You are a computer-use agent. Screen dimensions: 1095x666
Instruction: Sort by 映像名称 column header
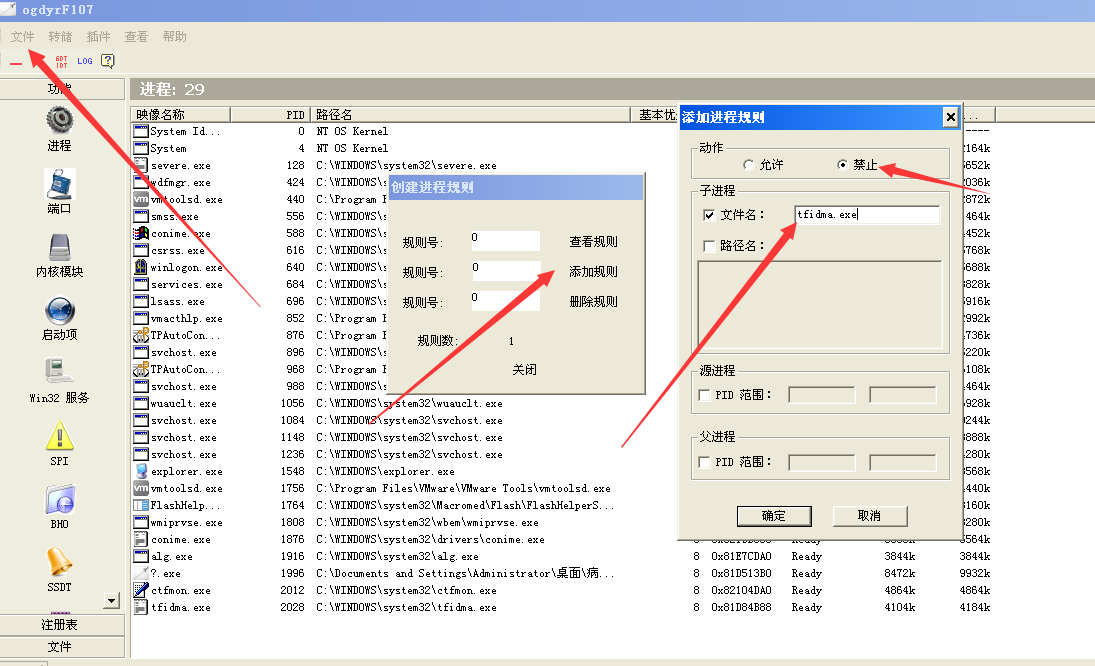click(181, 114)
